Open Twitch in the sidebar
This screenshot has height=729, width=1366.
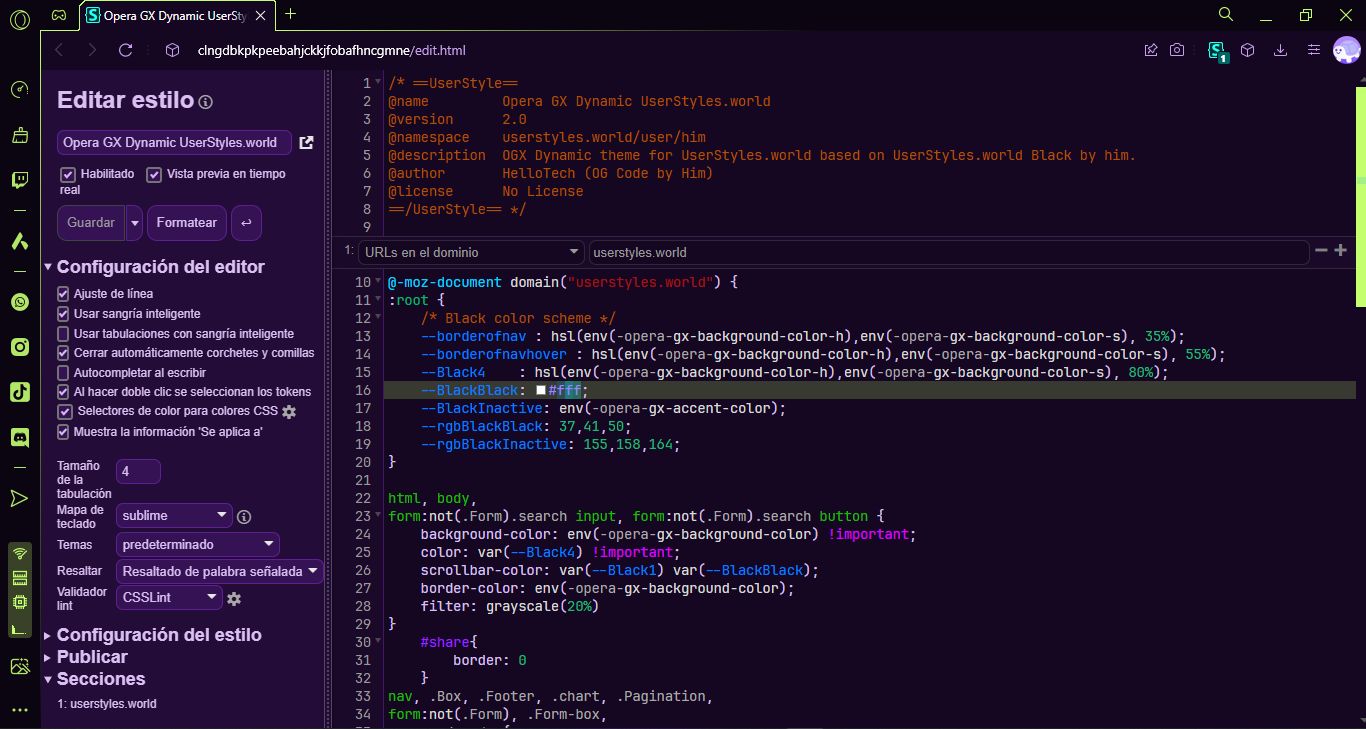pyautogui.click(x=20, y=180)
